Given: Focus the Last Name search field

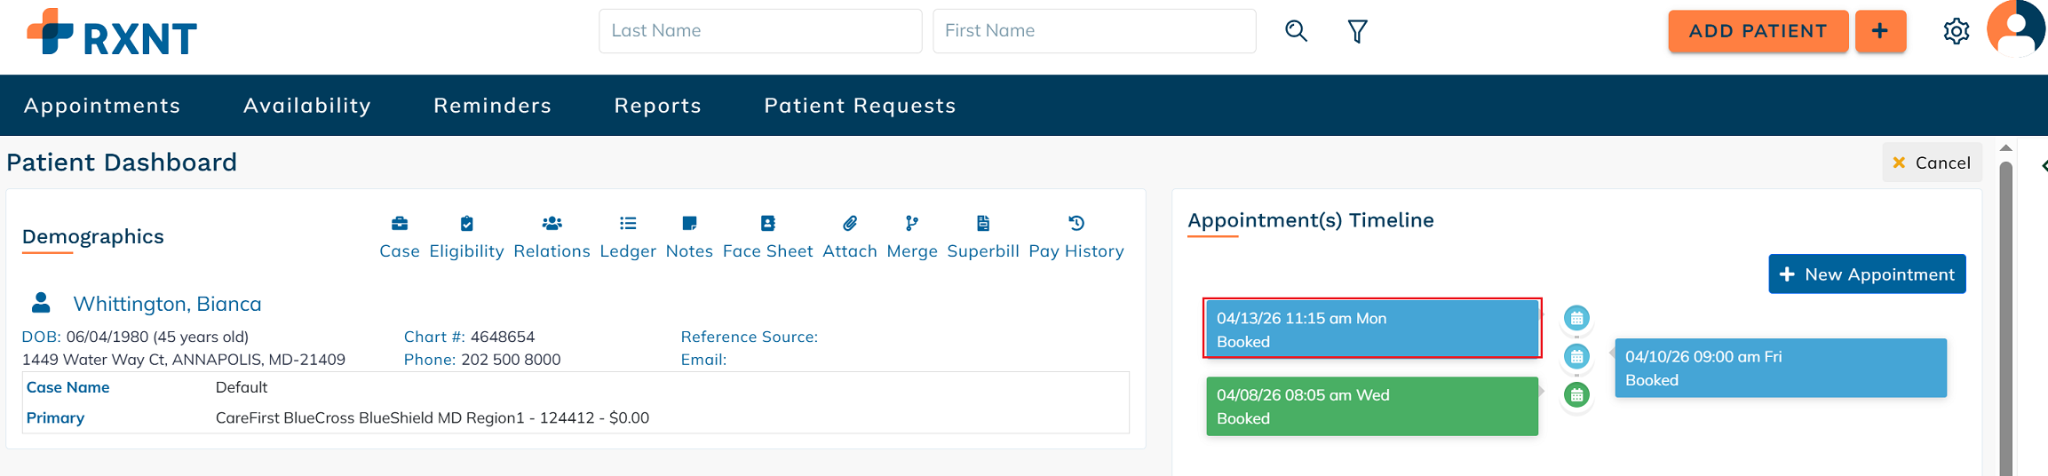Looking at the screenshot, I should click(760, 31).
